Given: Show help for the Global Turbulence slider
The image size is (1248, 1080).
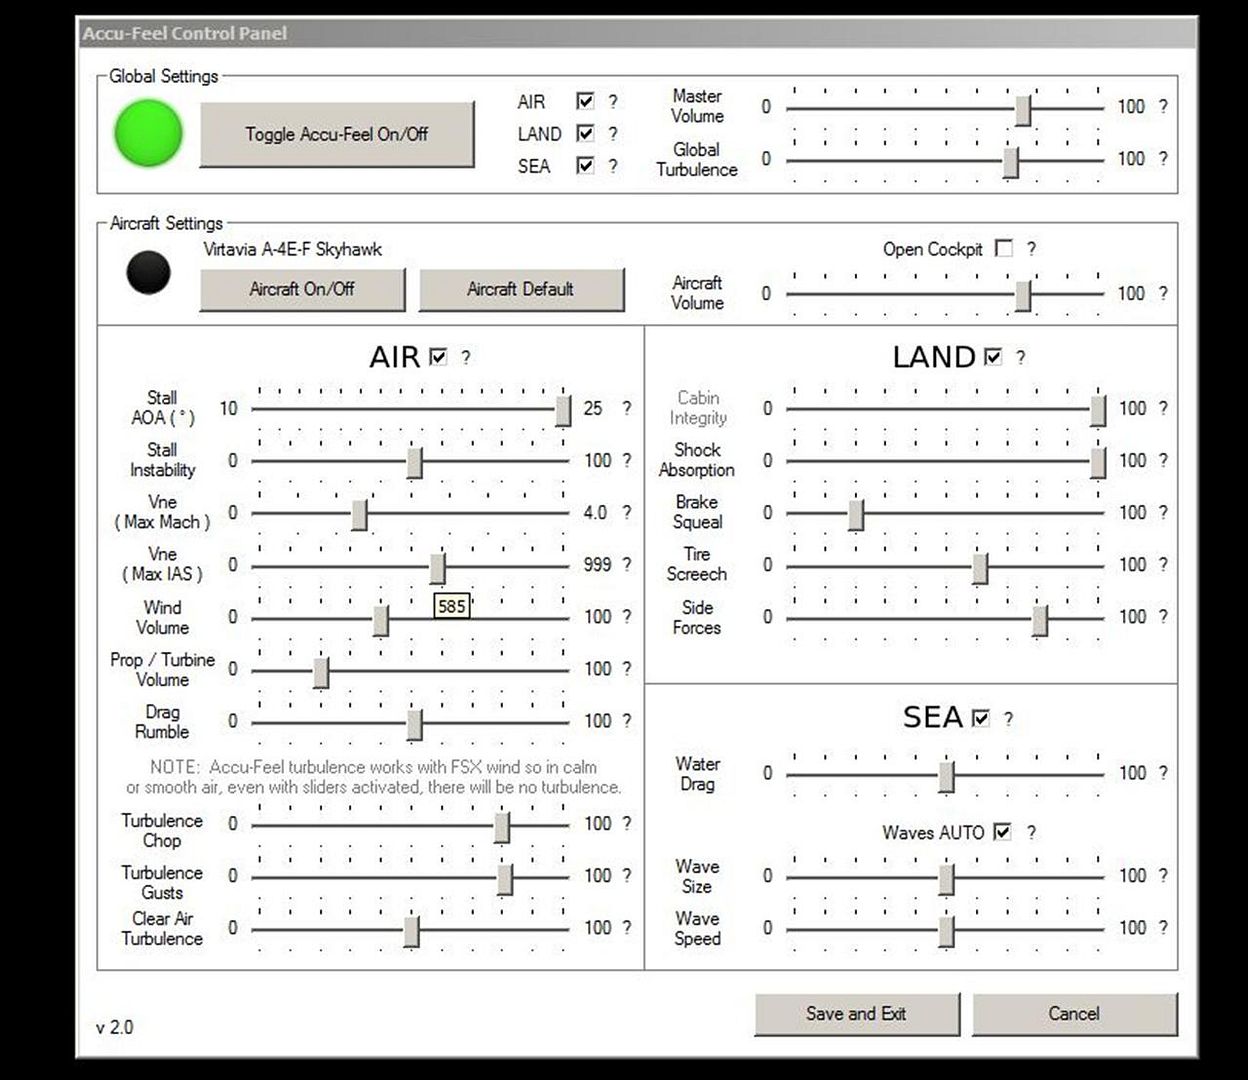Looking at the screenshot, I should (1163, 158).
